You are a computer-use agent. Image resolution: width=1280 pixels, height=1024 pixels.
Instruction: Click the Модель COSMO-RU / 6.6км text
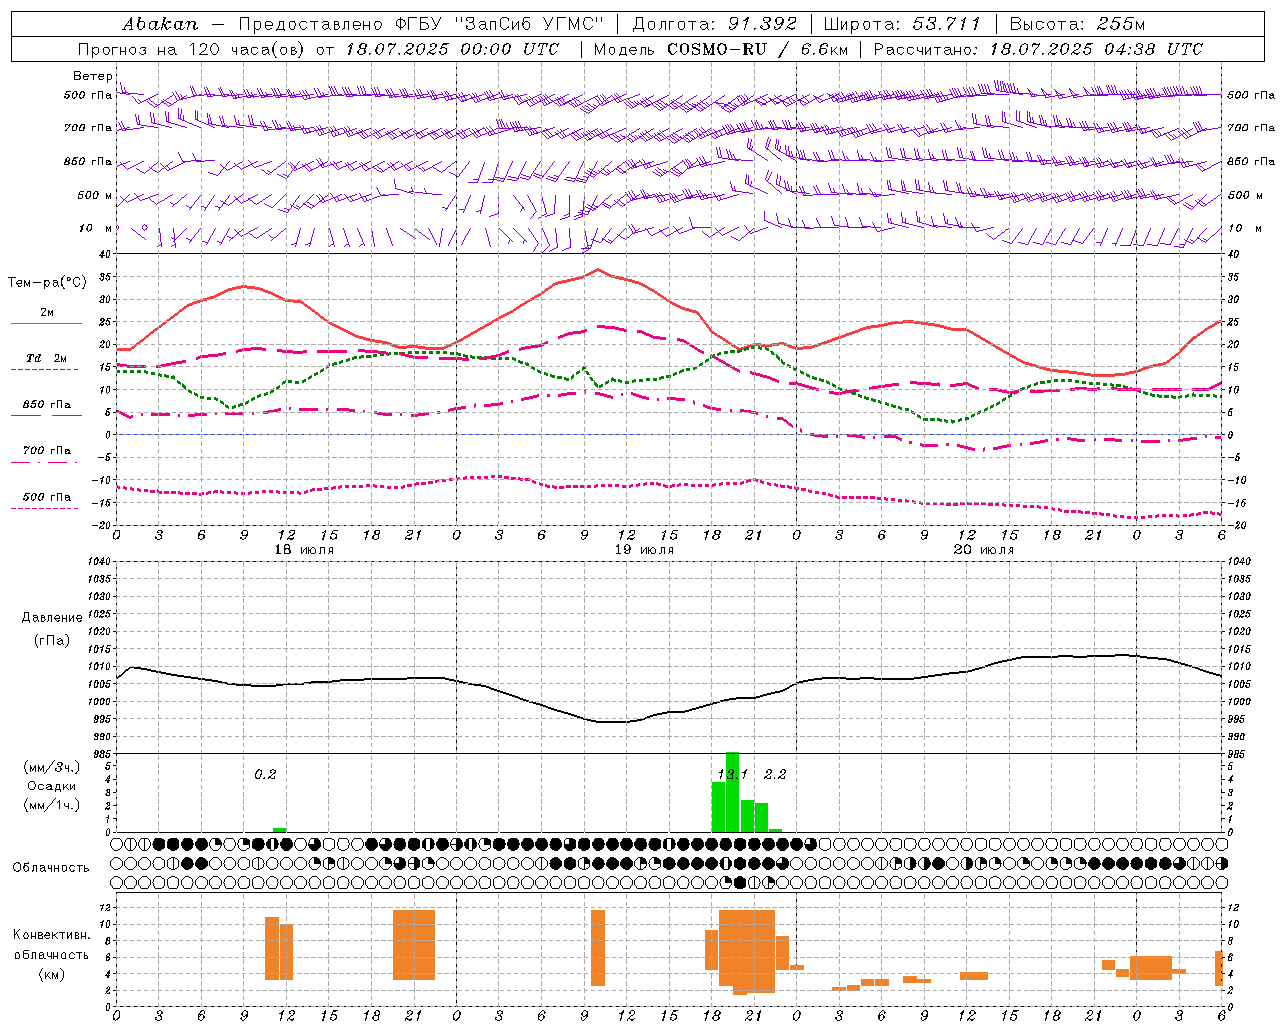pyautogui.click(x=720, y=49)
